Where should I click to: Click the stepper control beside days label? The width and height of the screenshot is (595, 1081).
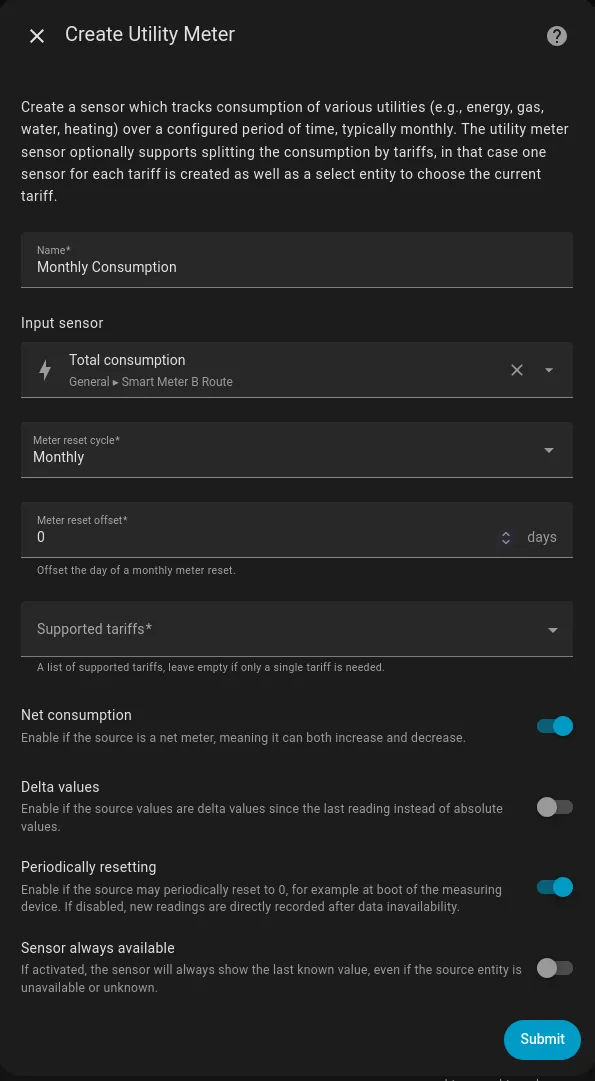[x=505, y=537]
